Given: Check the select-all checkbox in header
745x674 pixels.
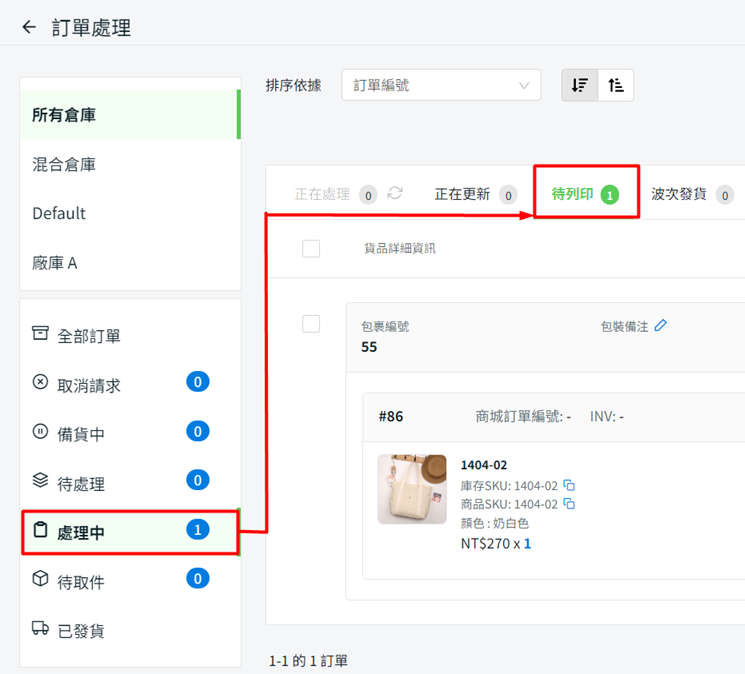Looking at the screenshot, I should click(x=311, y=248).
